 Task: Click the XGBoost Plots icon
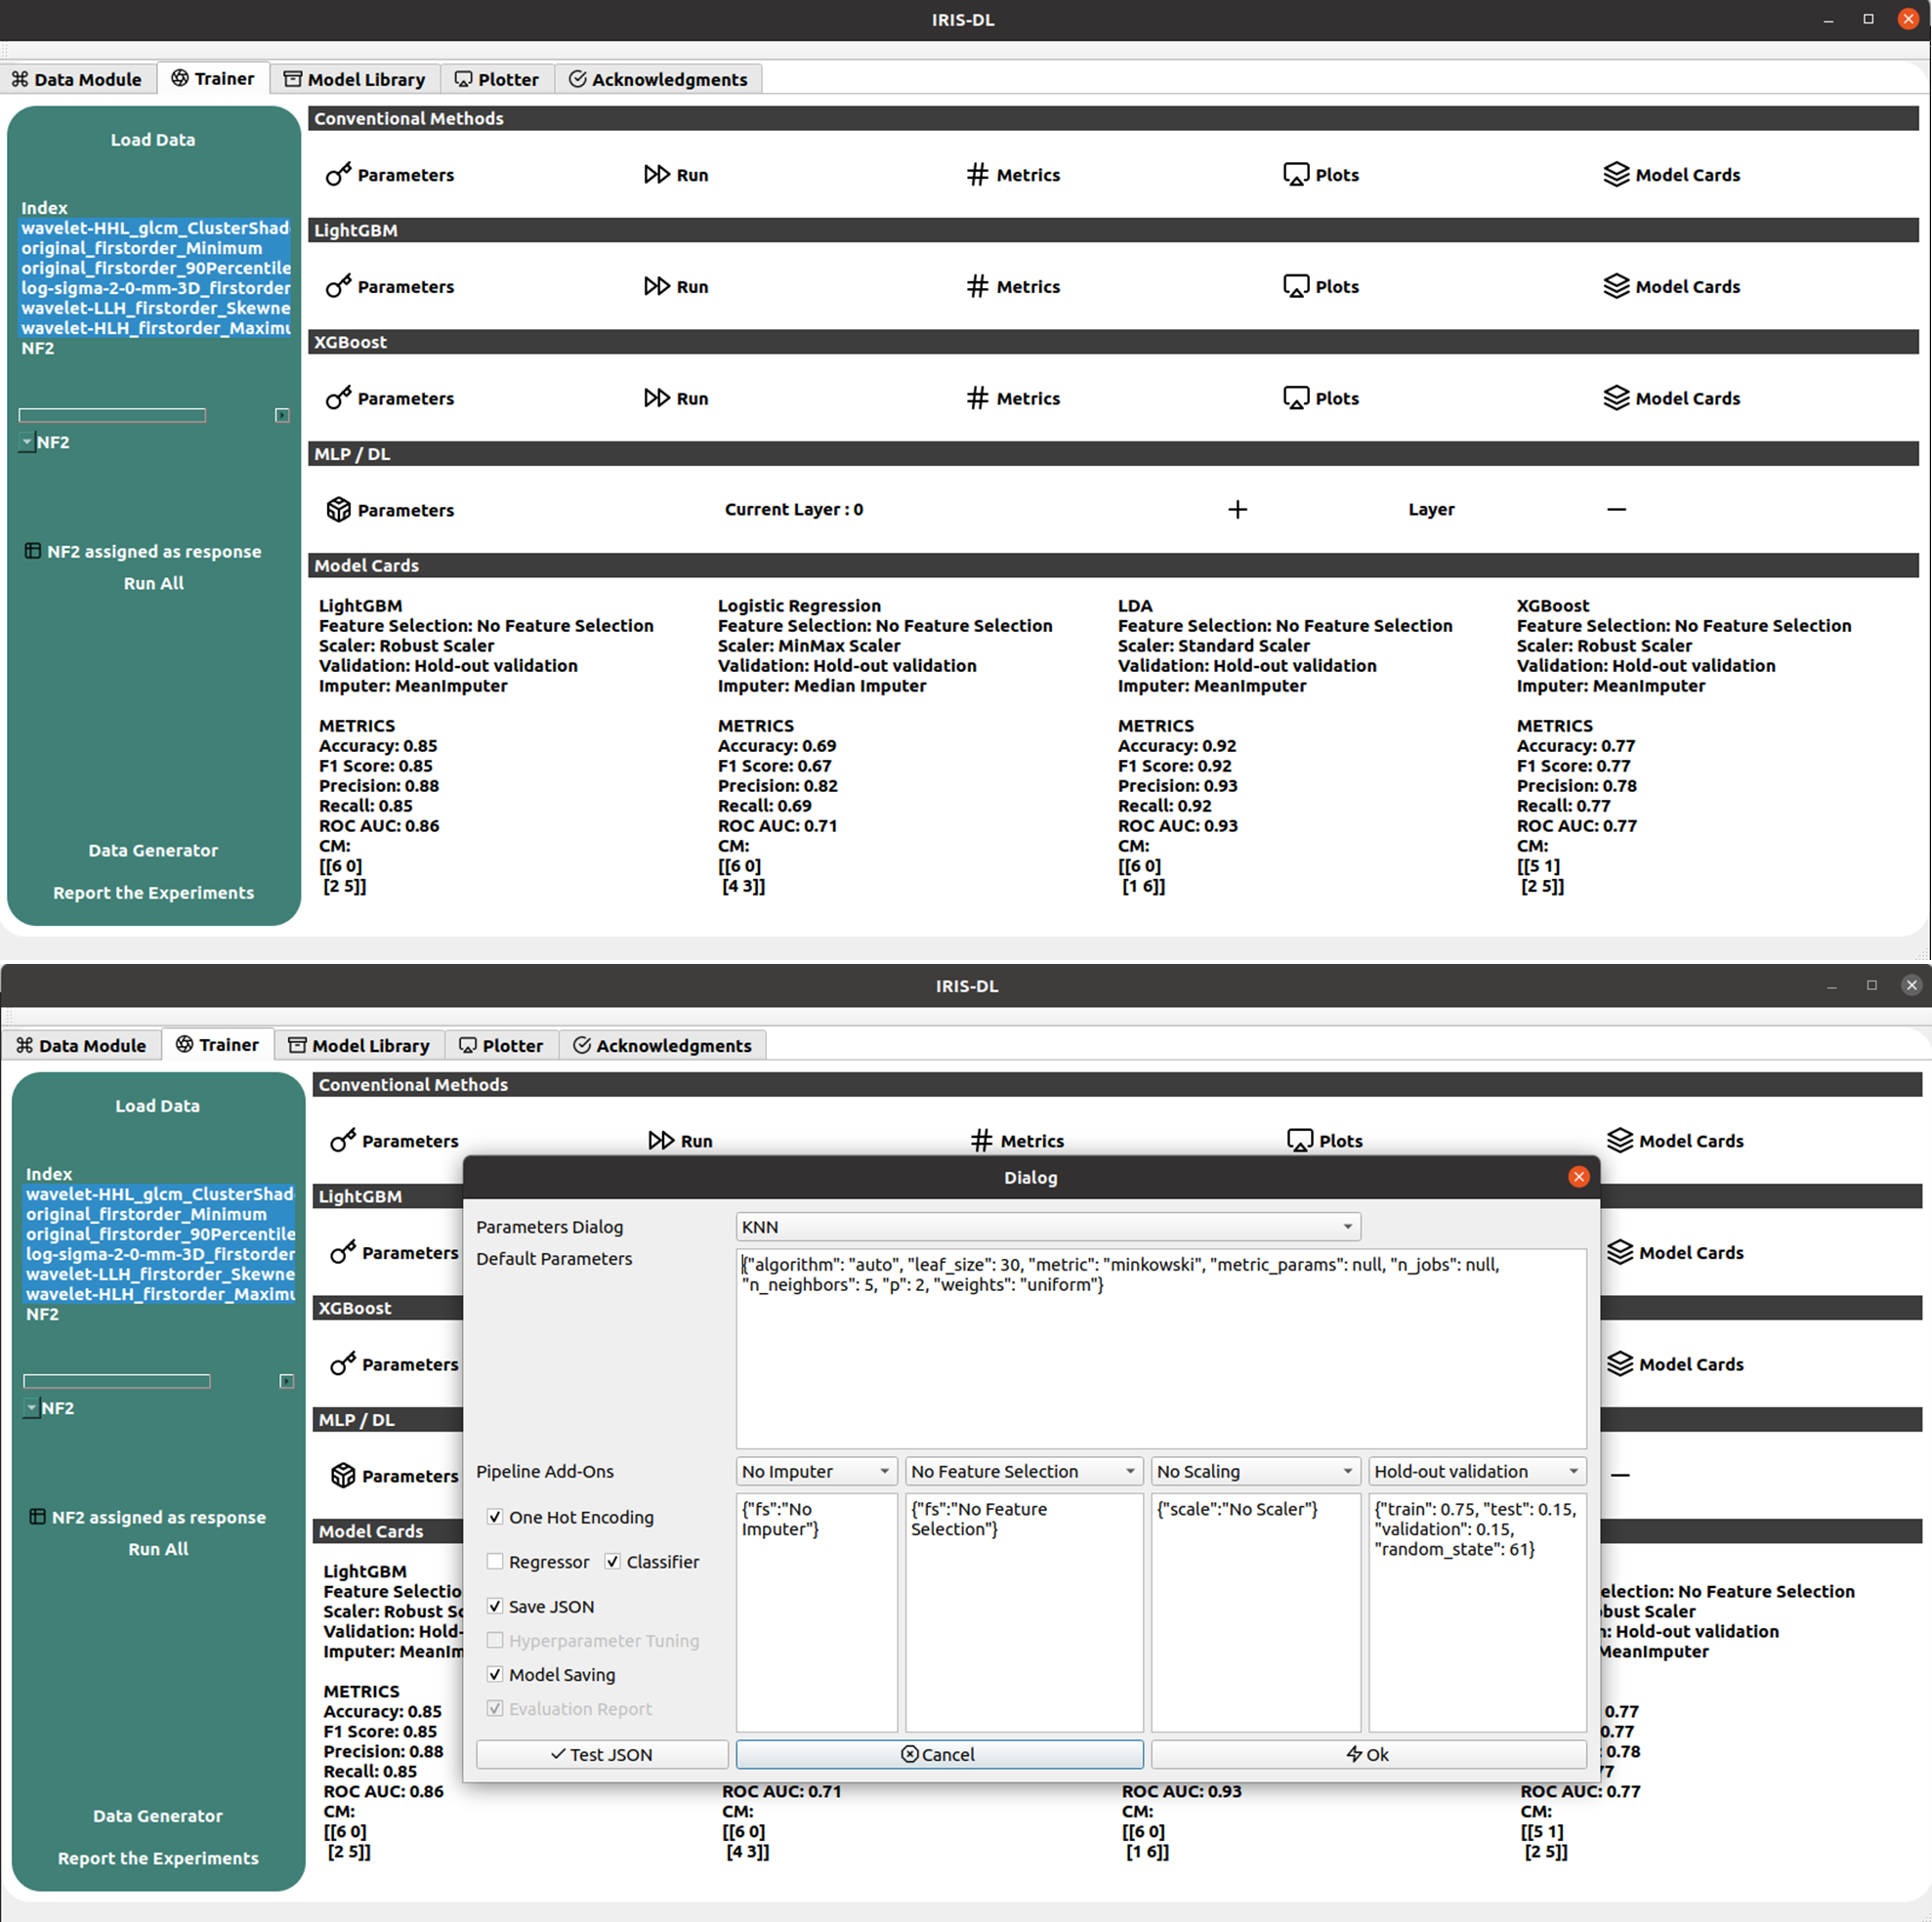coord(1295,398)
